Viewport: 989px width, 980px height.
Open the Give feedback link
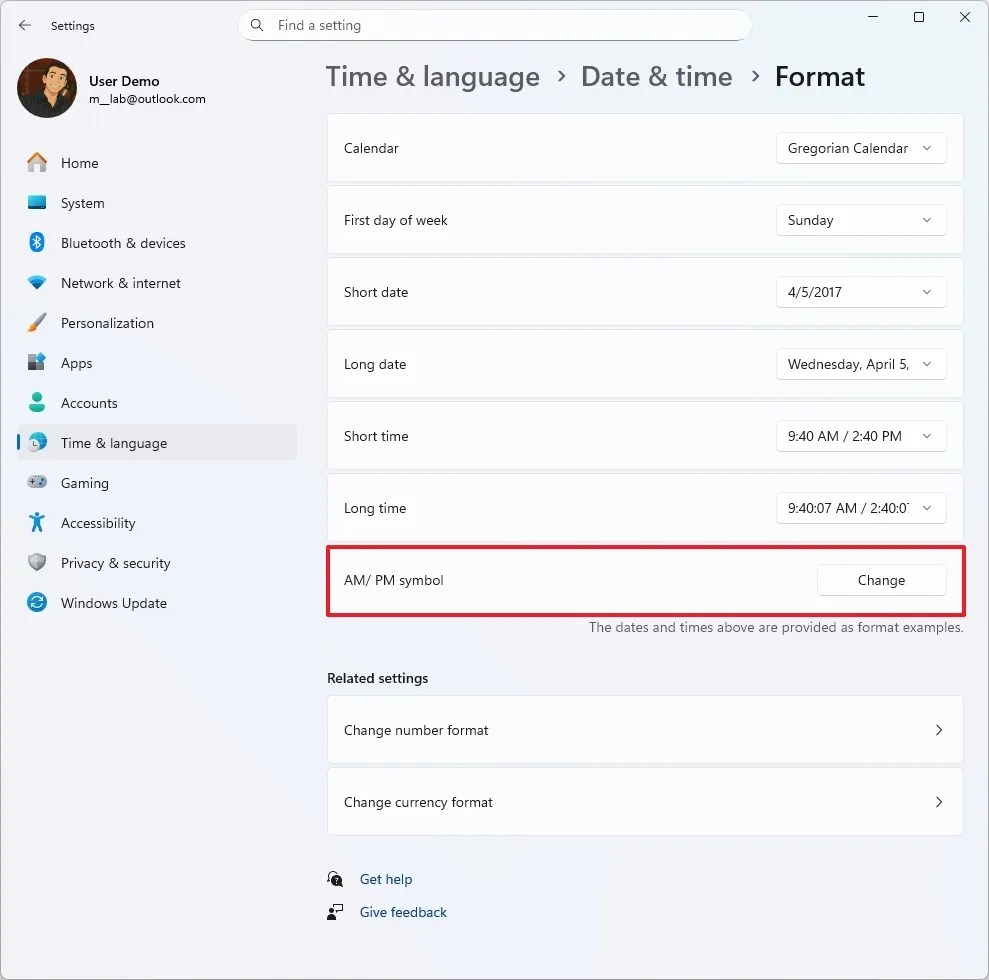click(x=402, y=912)
